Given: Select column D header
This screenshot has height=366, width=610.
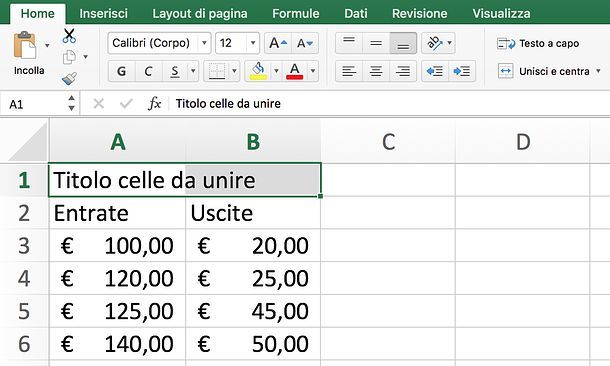Looking at the screenshot, I should tap(523, 142).
